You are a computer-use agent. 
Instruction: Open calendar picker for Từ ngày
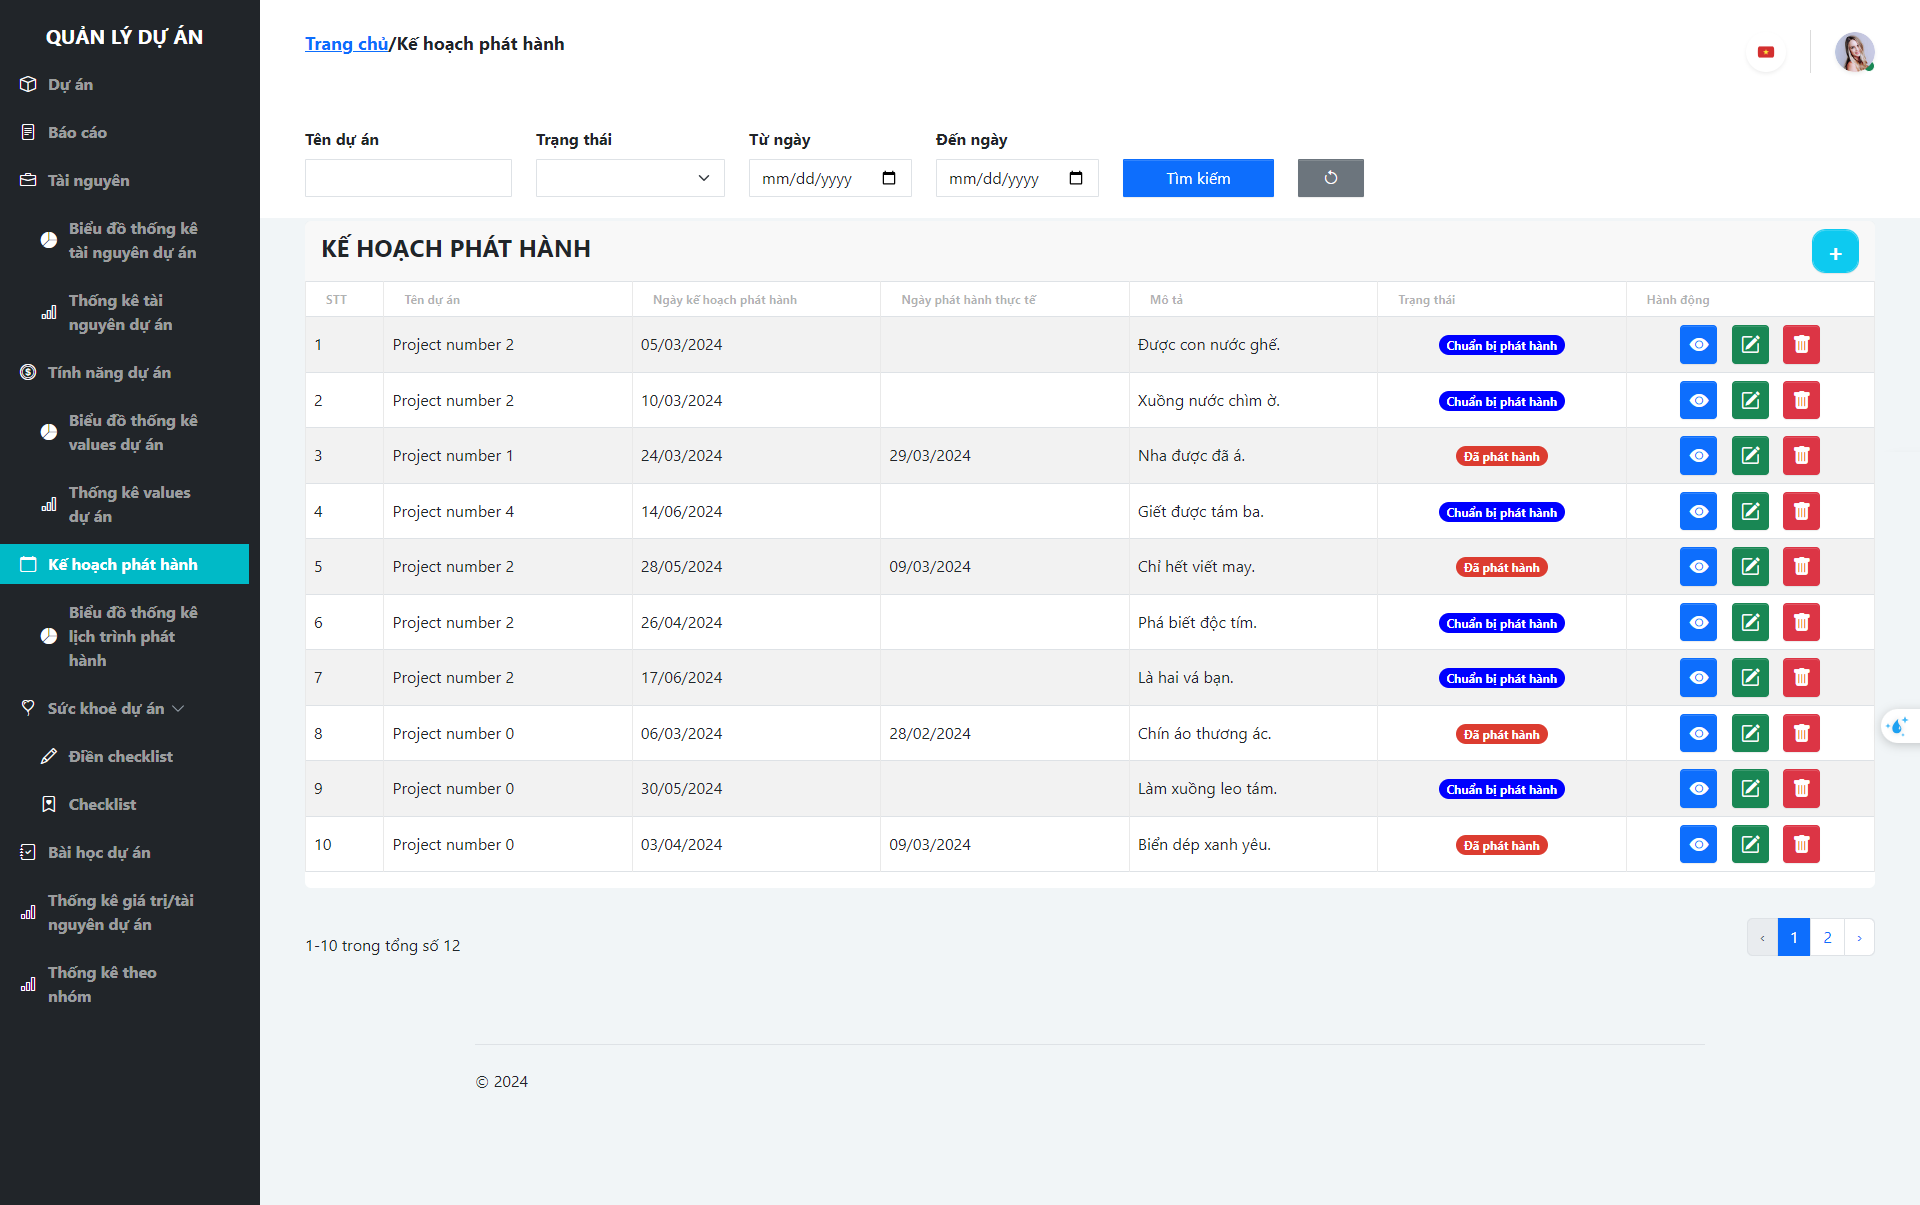pos(889,178)
